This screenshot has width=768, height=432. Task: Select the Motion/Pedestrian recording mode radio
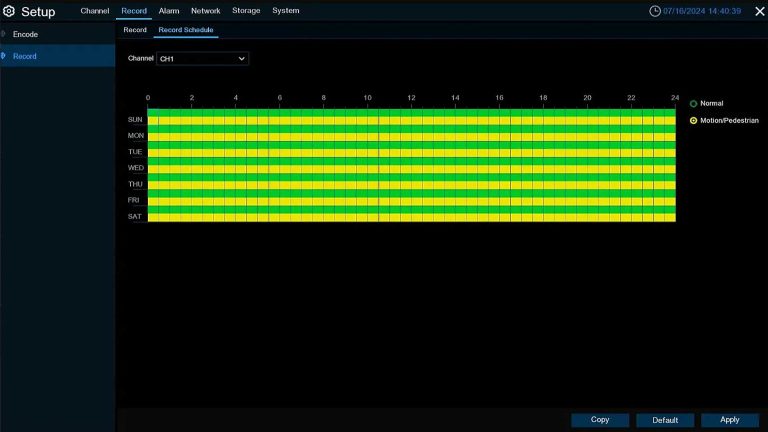tap(694, 121)
